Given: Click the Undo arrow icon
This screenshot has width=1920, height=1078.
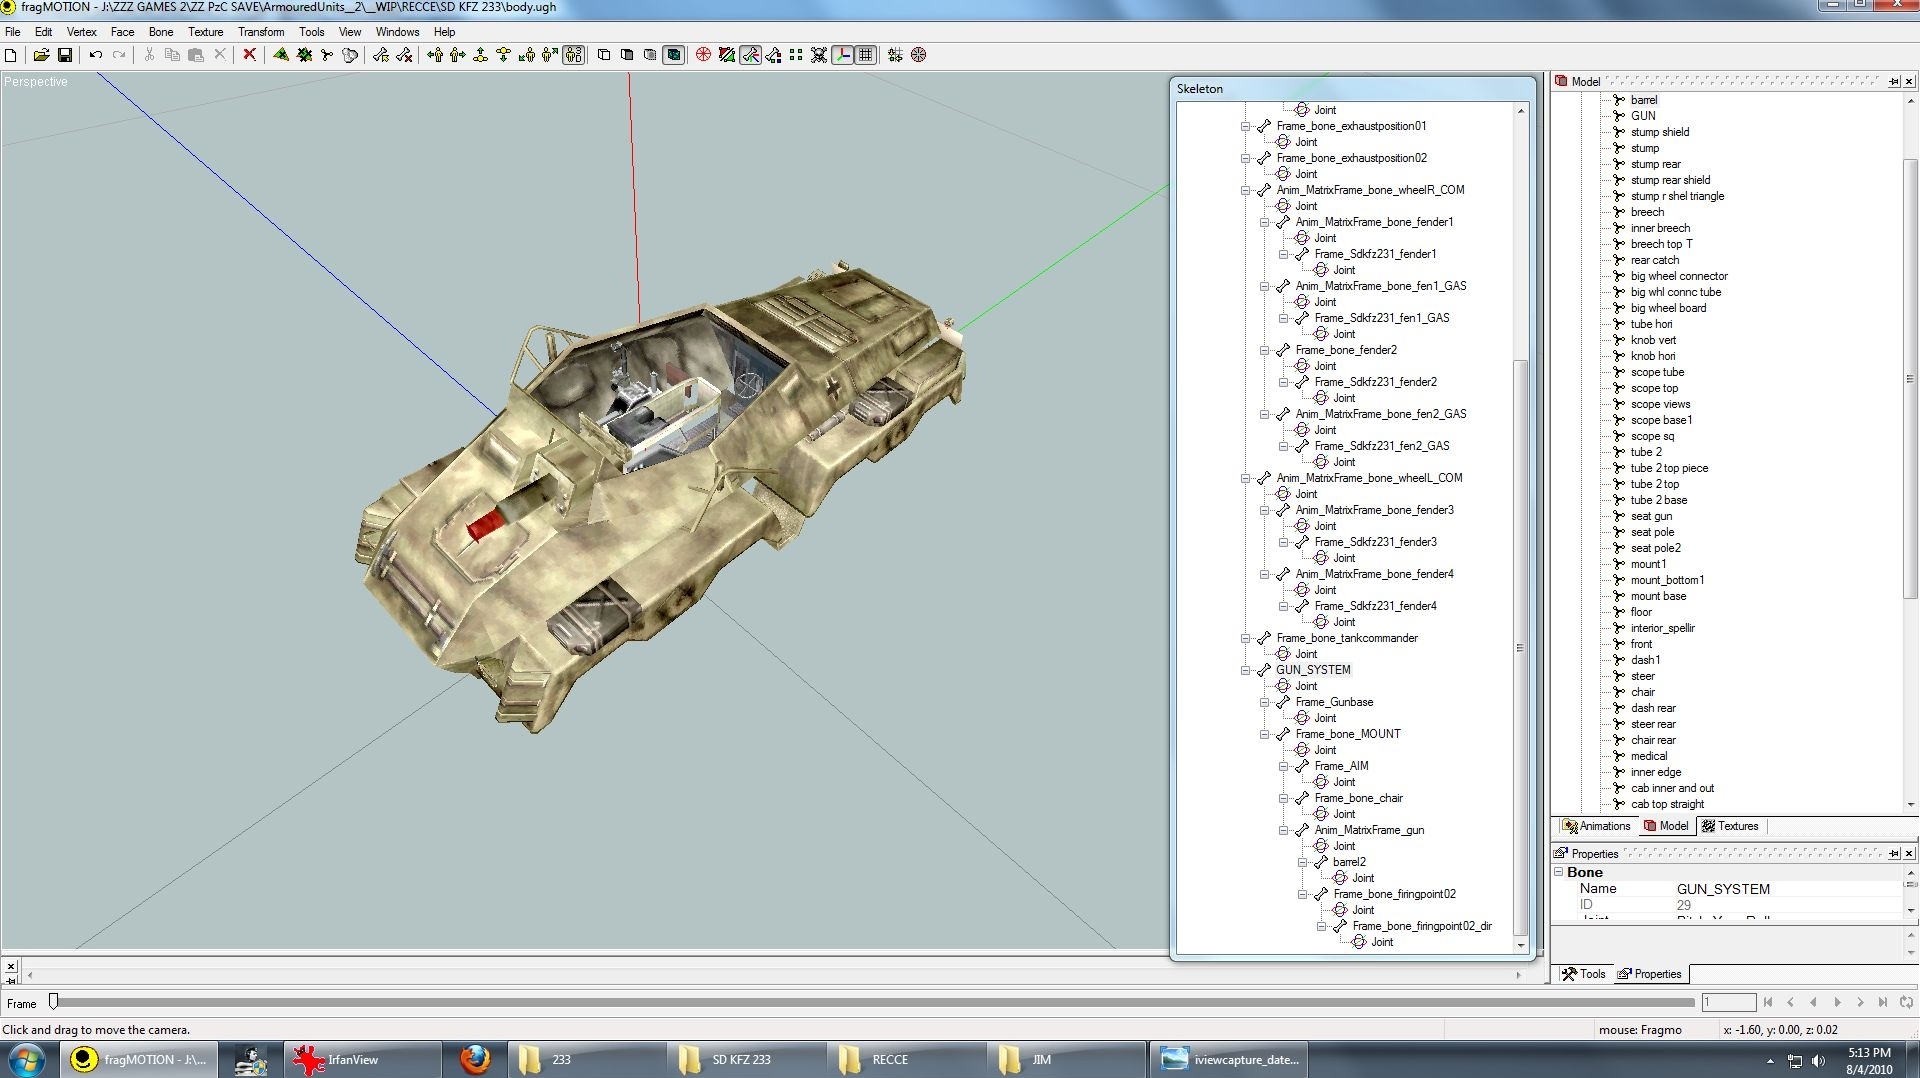Looking at the screenshot, I should [95, 55].
